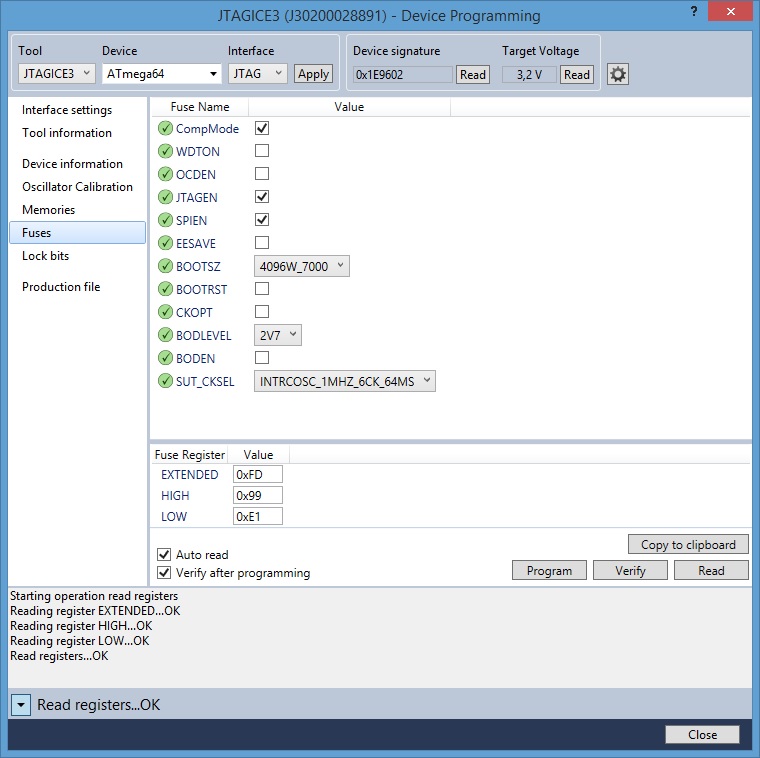Open Lock bits page
The width and height of the screenshot is (760, 758).
46,256
